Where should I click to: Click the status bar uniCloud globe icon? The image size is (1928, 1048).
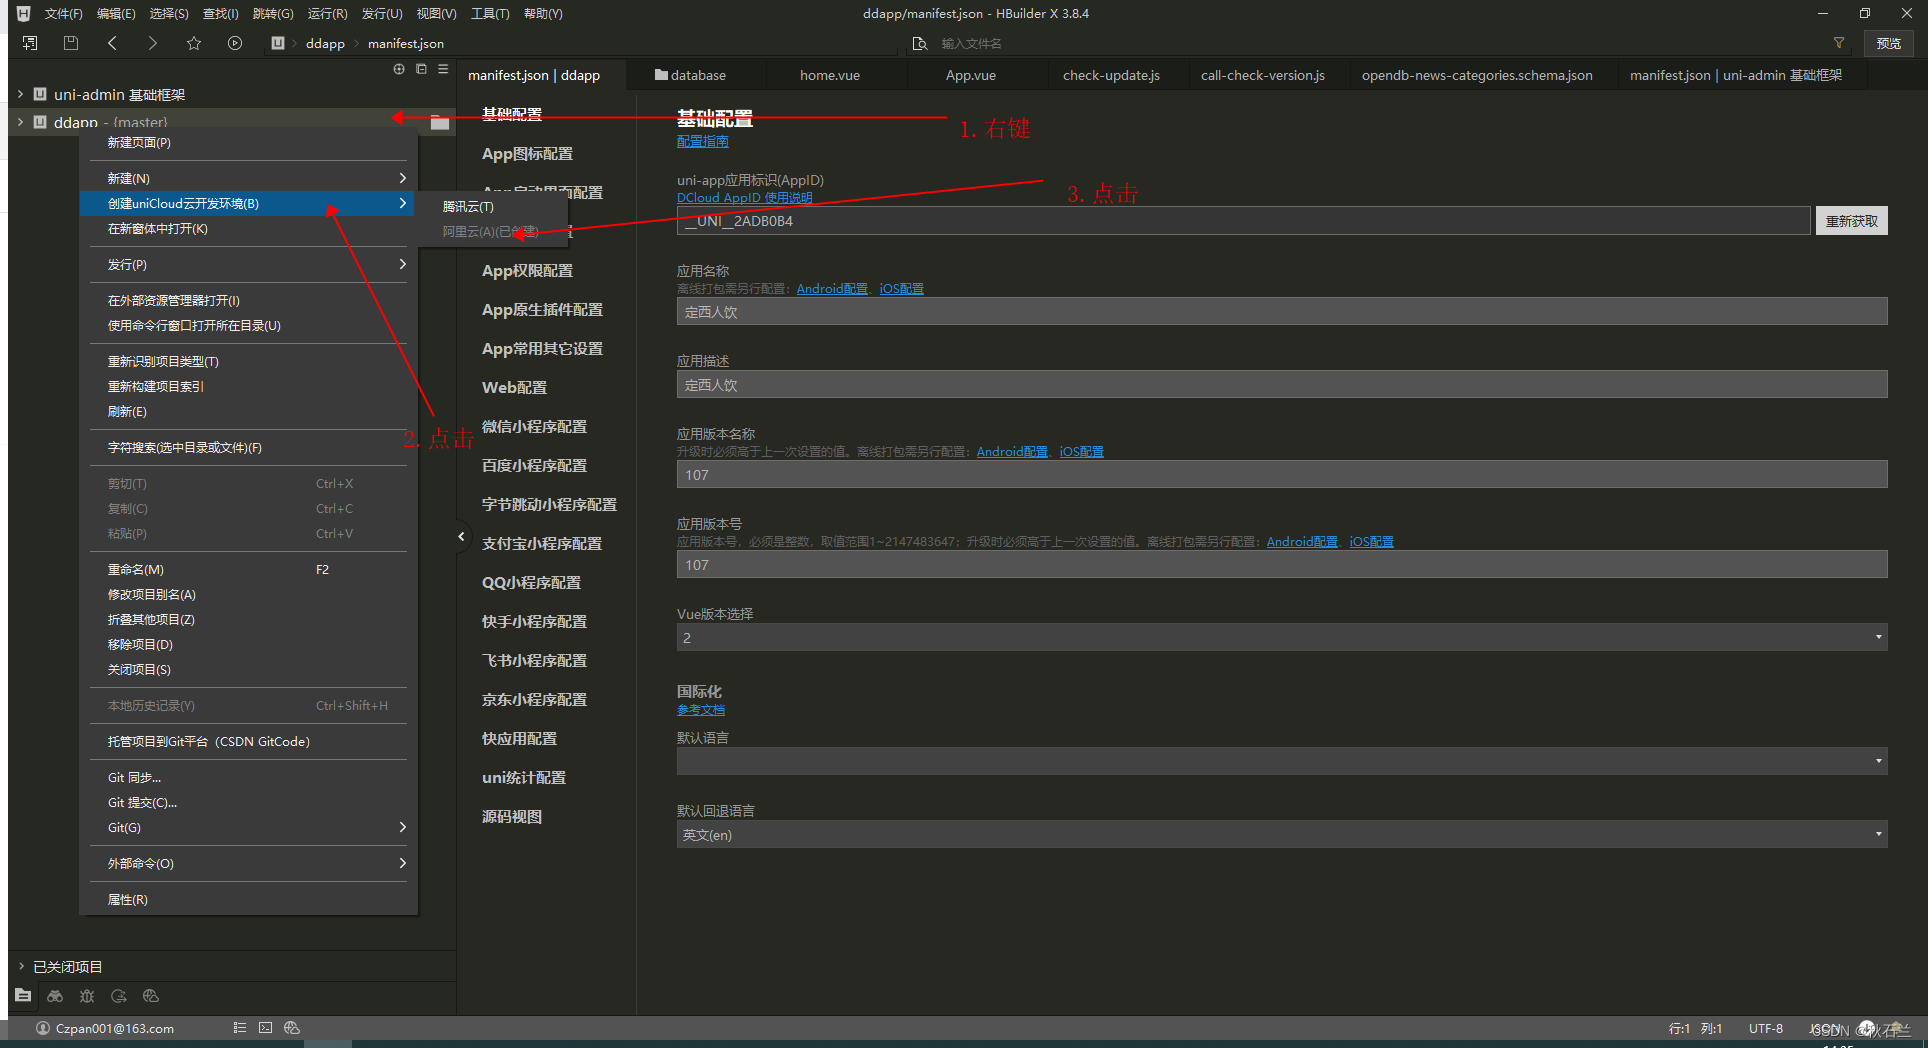292,1027
